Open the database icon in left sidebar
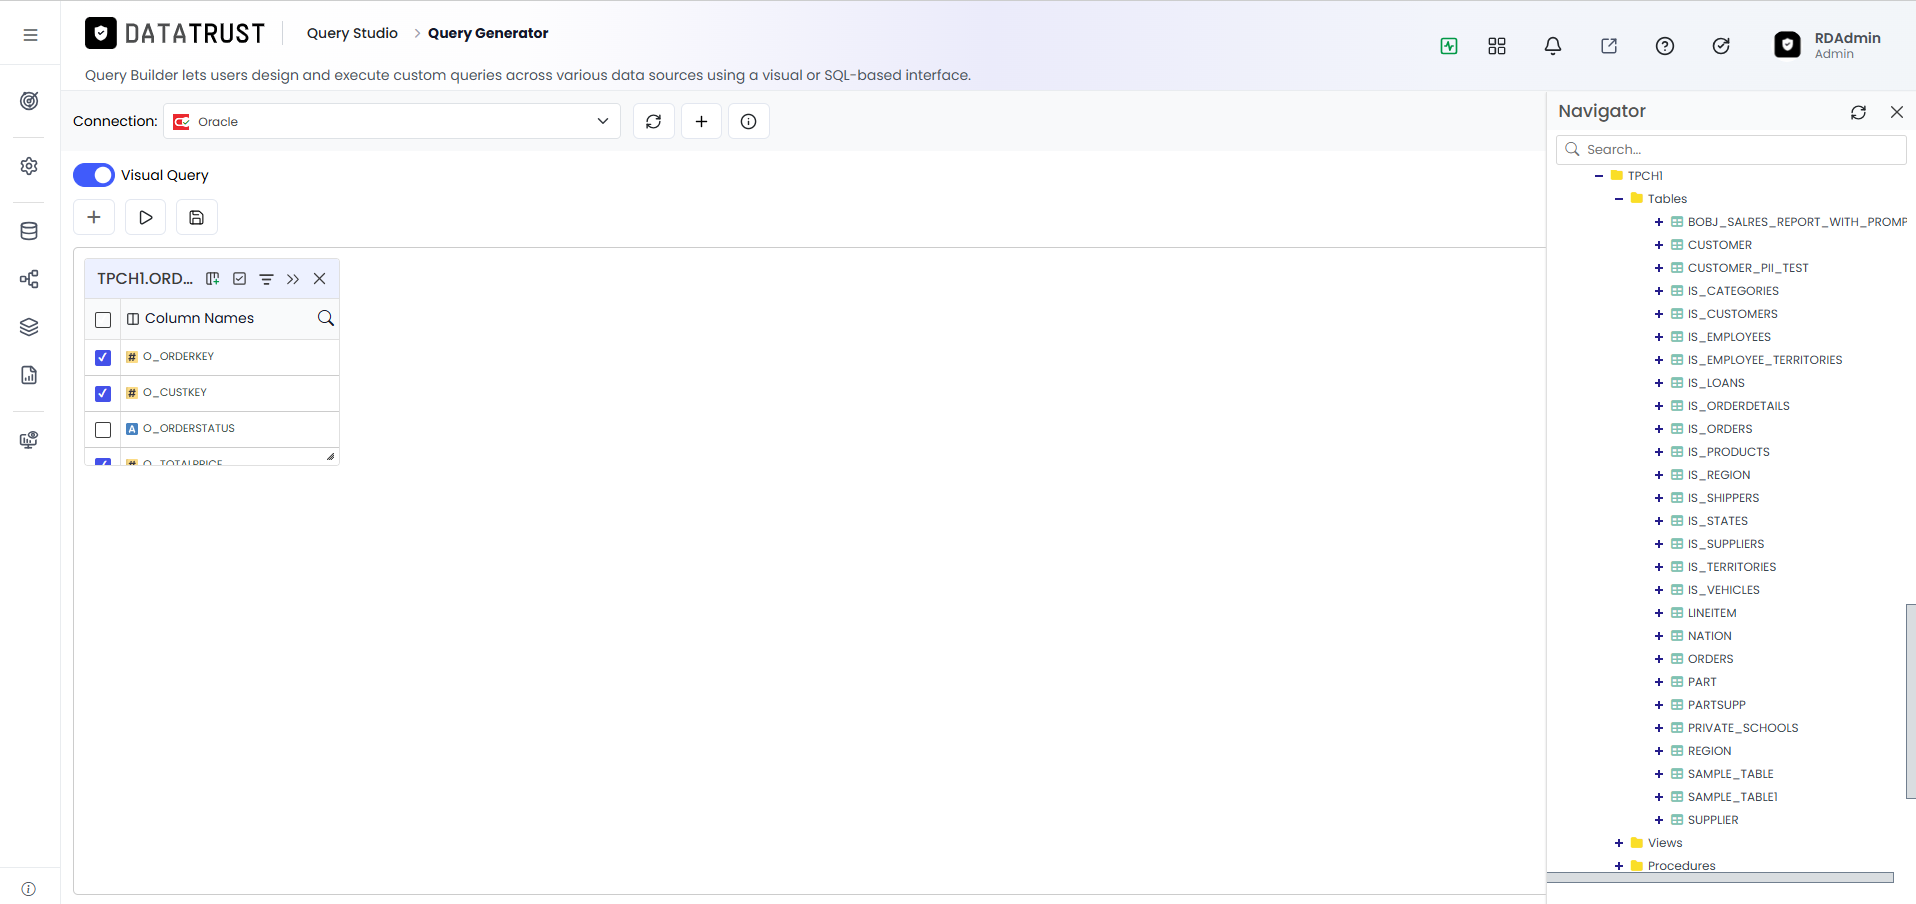Screen dimensions: 1916x904 pyautogui.click(x=30, y=231)
